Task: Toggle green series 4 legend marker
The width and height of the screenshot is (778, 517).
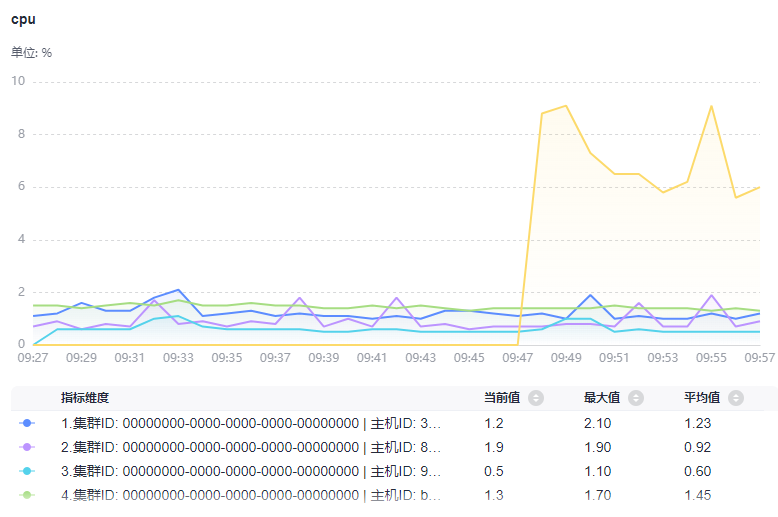Action: [27, 495]
